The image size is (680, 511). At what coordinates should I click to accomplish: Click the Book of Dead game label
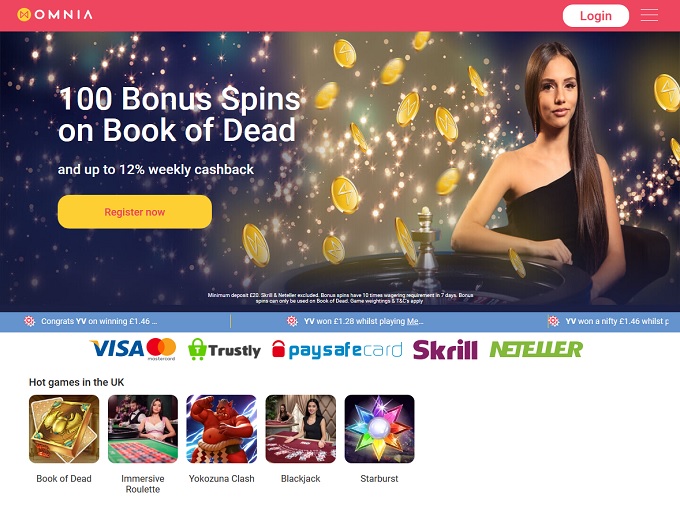(x=64, y=478)
